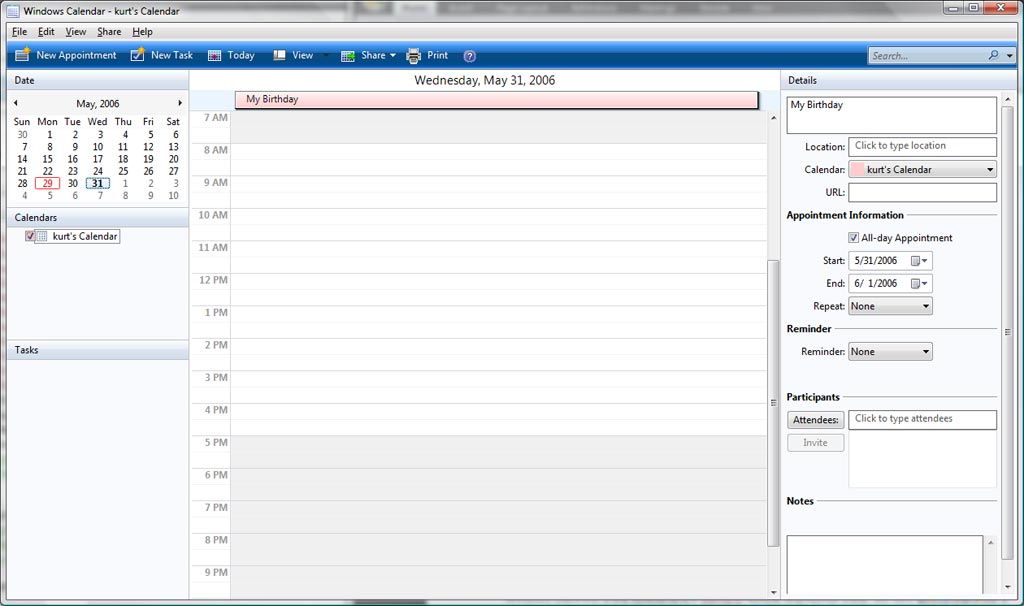The height and width of the screenshot is (606, 1024).
Task: Click the Calendars pane header
Action: coord(97,217)
